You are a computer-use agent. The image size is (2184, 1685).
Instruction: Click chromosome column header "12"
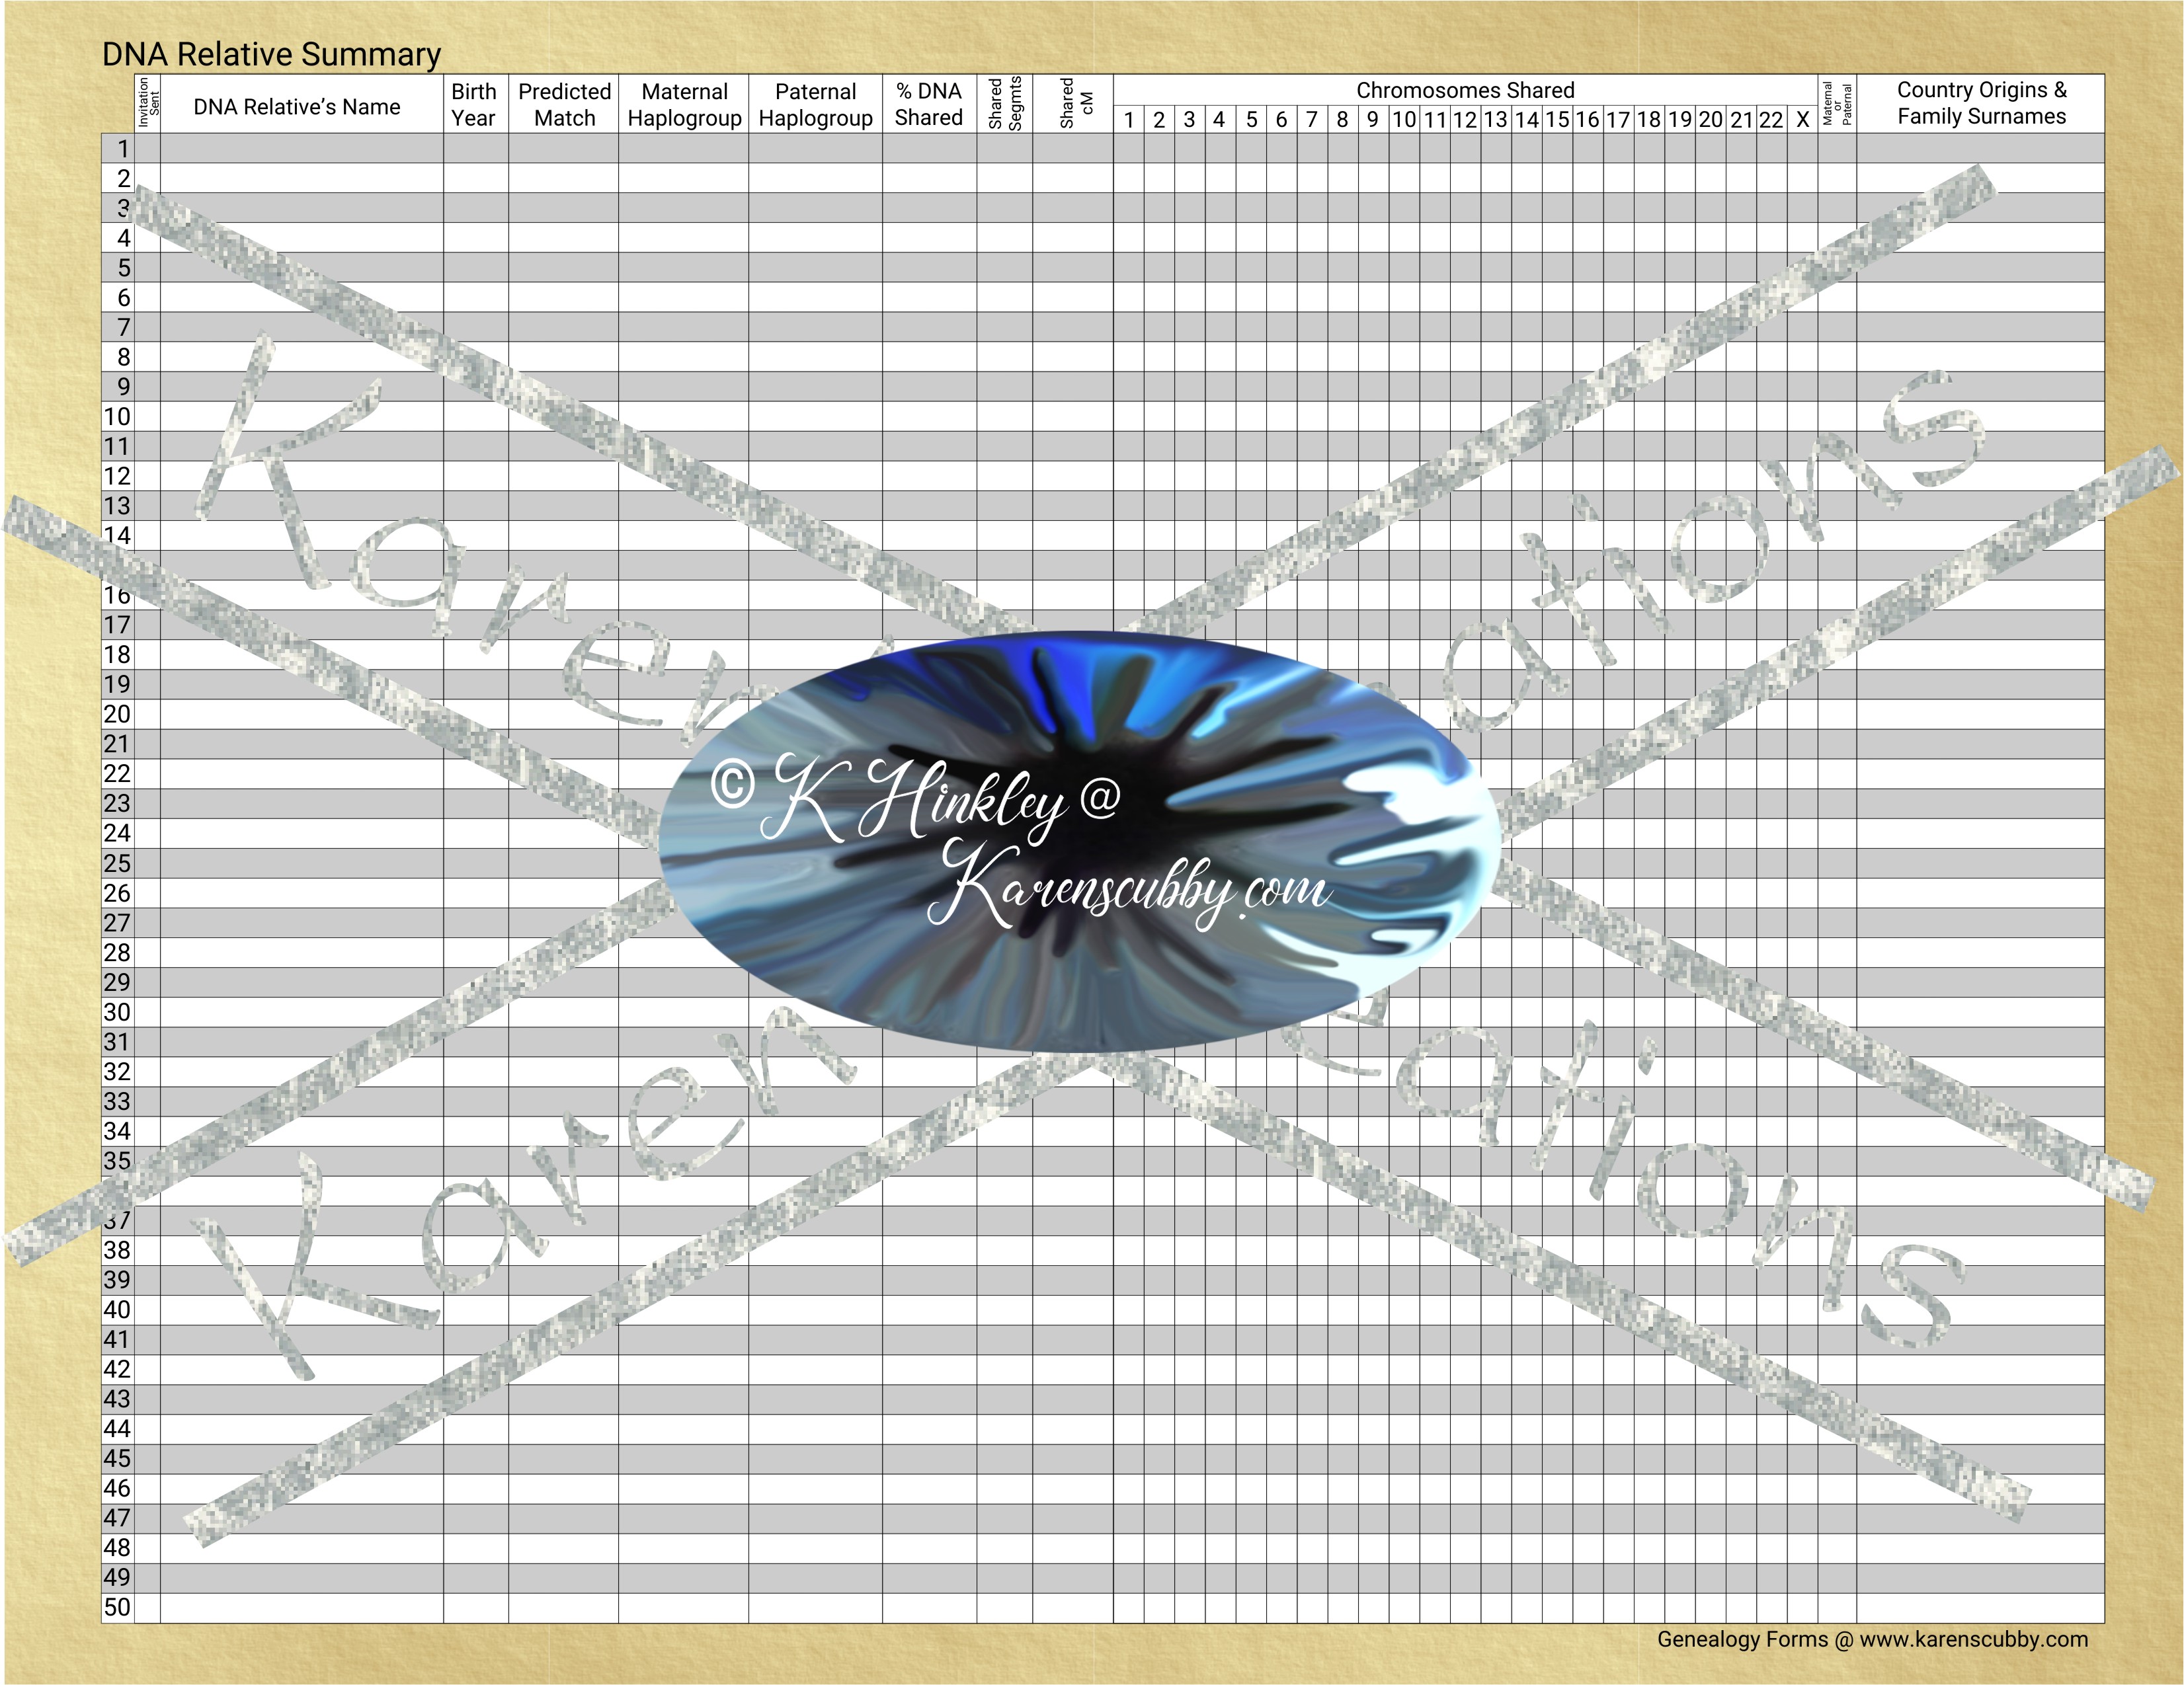pos(1465,120)
